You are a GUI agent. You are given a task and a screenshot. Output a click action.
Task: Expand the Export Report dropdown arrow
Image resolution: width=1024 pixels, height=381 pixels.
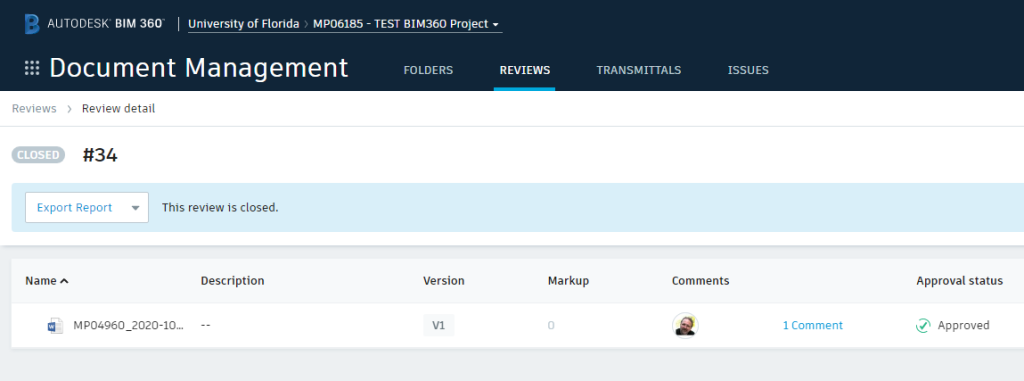coord(135,208)
